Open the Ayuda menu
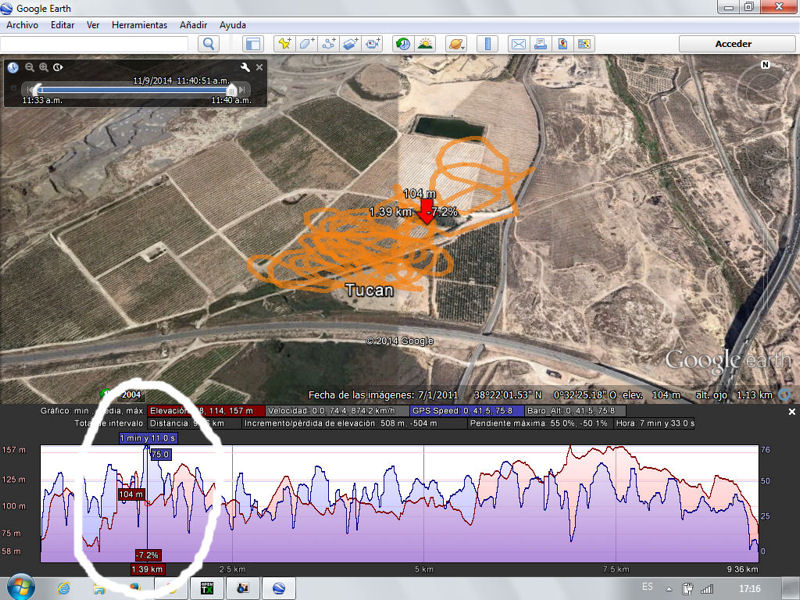Screen dimensions: 800x600 click(x=233, y=25)
